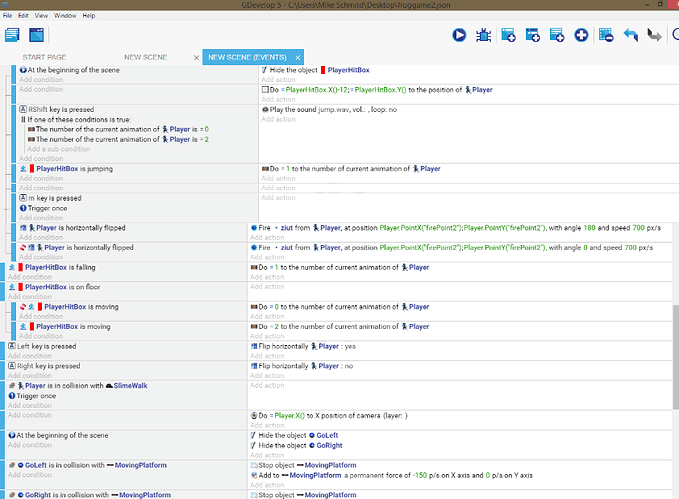Click the camera icon before Do =Player.X()

(x=254, y=415)
